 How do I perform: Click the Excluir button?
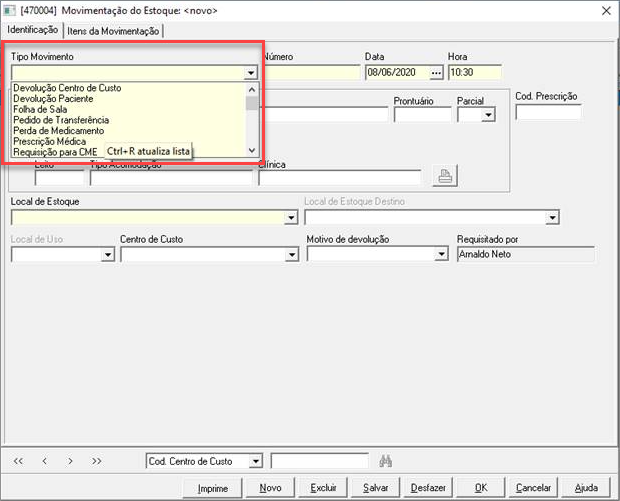323,488
